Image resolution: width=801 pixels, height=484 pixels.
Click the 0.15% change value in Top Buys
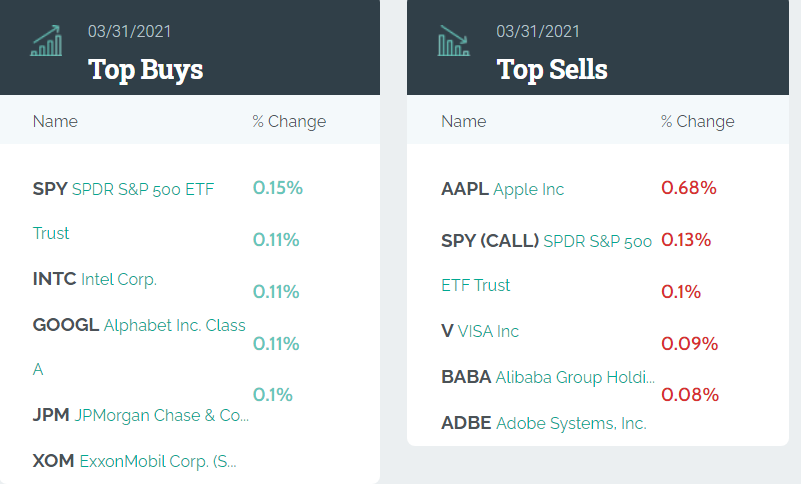tap(277, 188)
